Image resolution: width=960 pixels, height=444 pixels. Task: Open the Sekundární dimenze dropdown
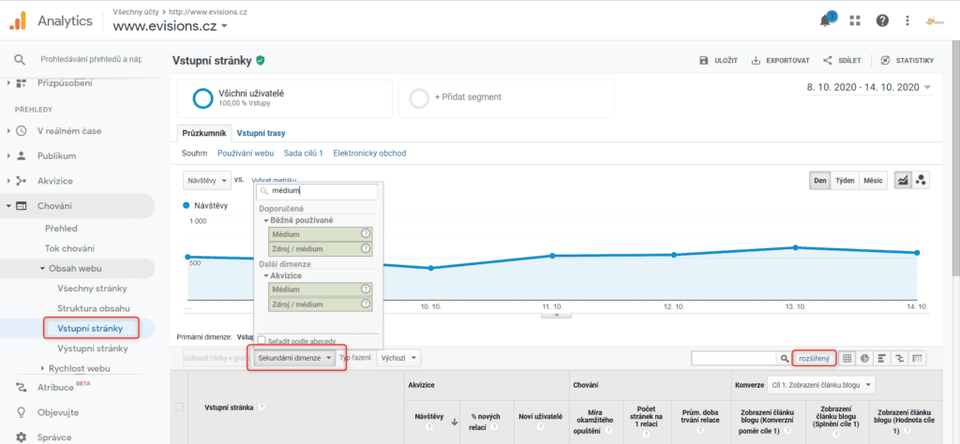click(295, 358)
